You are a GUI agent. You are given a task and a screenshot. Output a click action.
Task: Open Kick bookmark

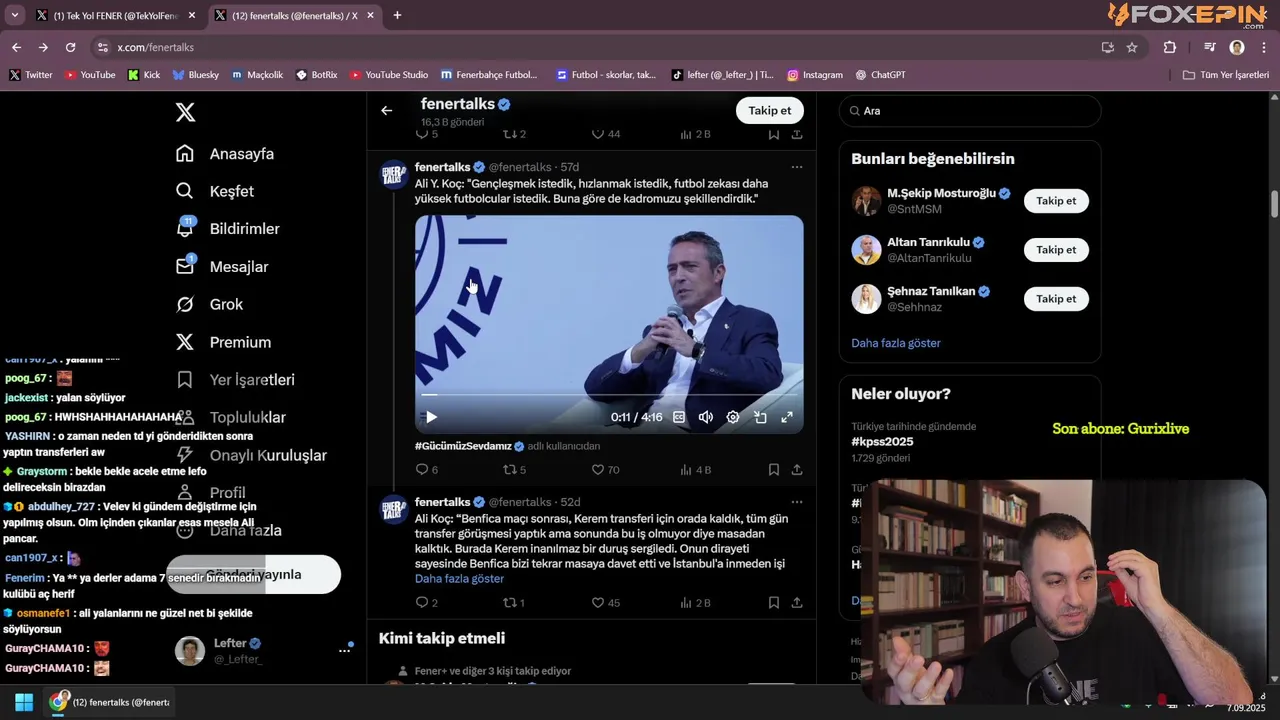(144, 75)
